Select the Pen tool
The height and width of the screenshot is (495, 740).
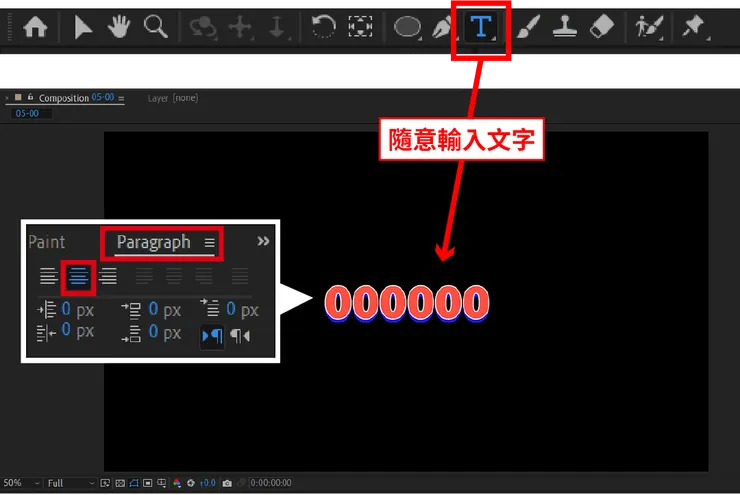442,27
